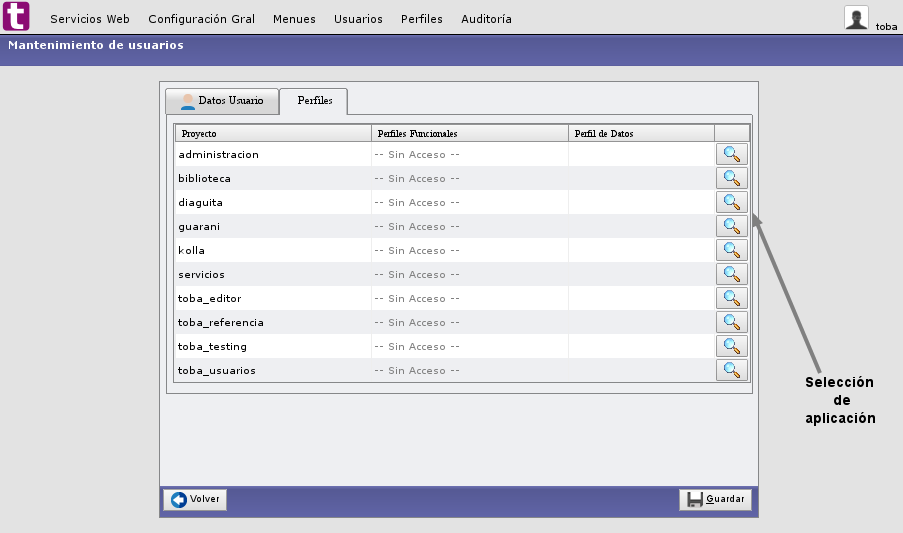This screenshot has height=533, width=903.
Task: Open the search icon next to diaguita
Action: 732,202
